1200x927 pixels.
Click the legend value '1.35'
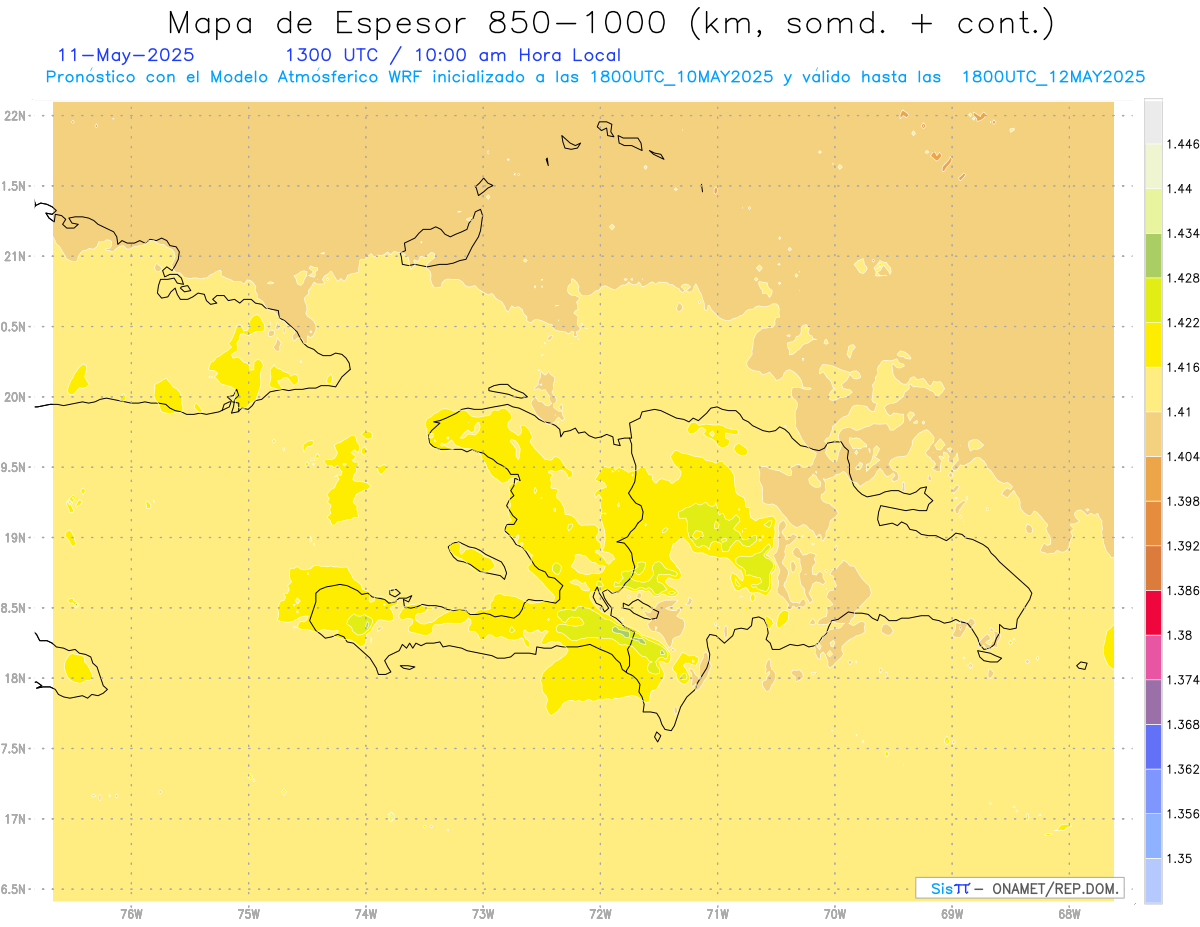pyautogui.click(x=1178, y=858)
